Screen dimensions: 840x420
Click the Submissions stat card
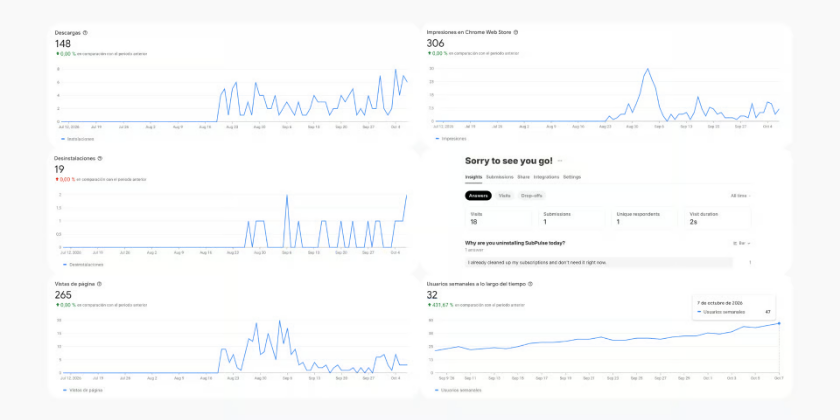click(571, 218)
